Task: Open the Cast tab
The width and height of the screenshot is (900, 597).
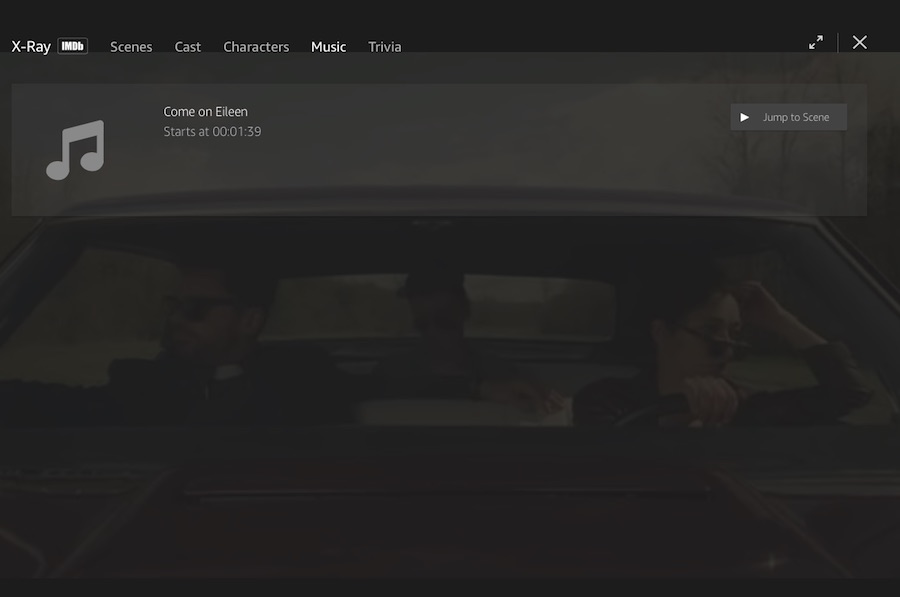Action: click(x=188, y=47)
